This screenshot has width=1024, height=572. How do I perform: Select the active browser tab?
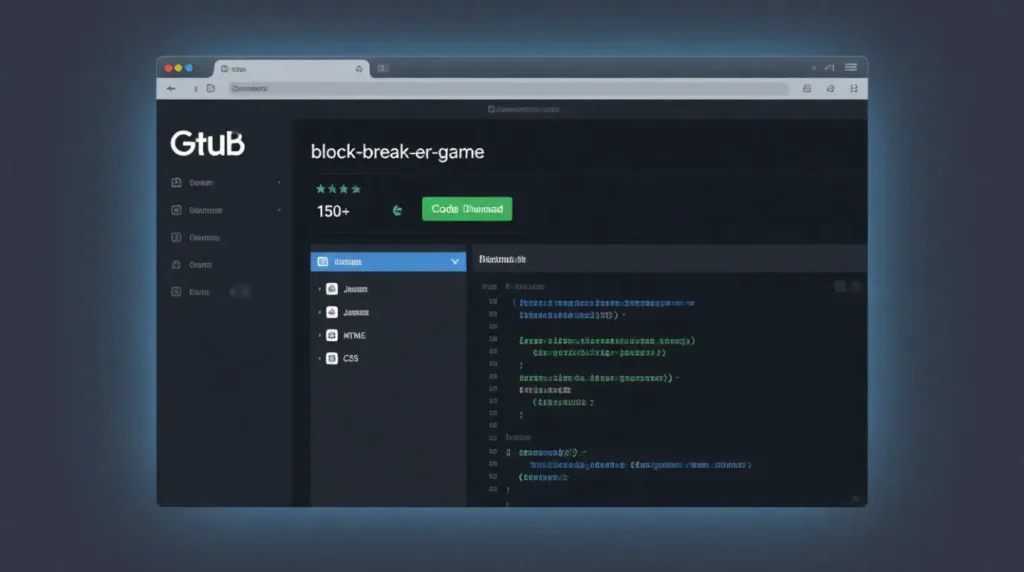(291, 69)
